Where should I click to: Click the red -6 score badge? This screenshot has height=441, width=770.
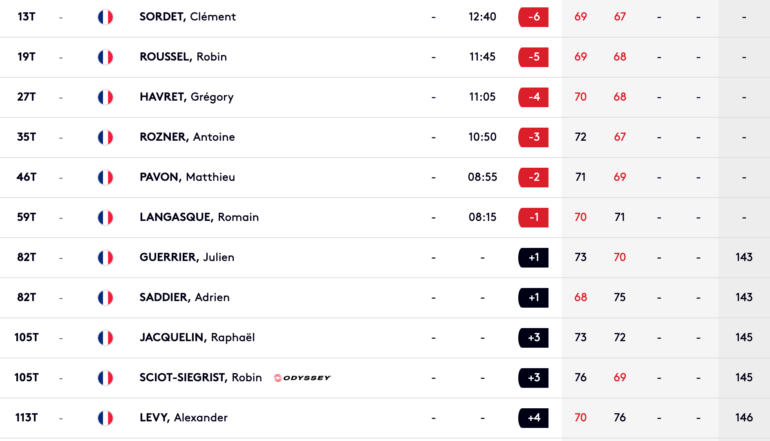(533, 17)
